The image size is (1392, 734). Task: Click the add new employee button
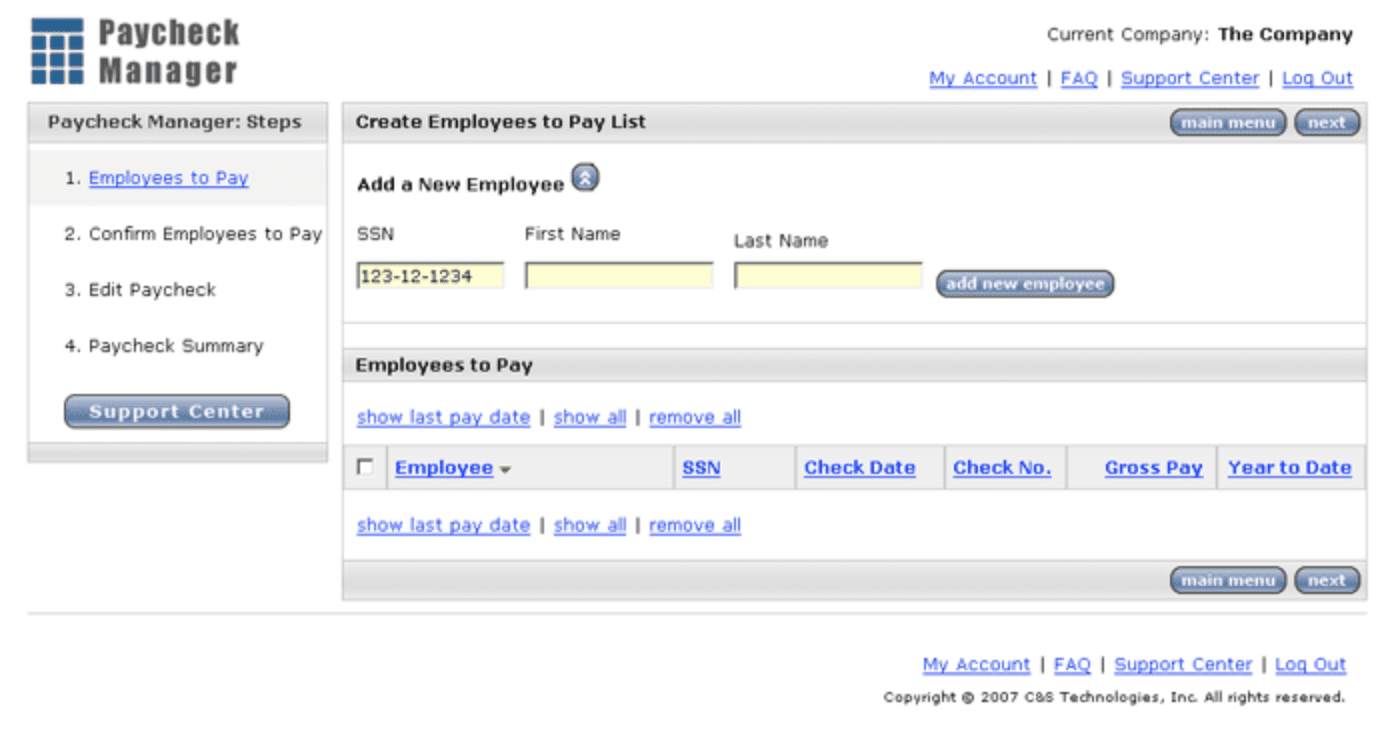click(1023, 283)
